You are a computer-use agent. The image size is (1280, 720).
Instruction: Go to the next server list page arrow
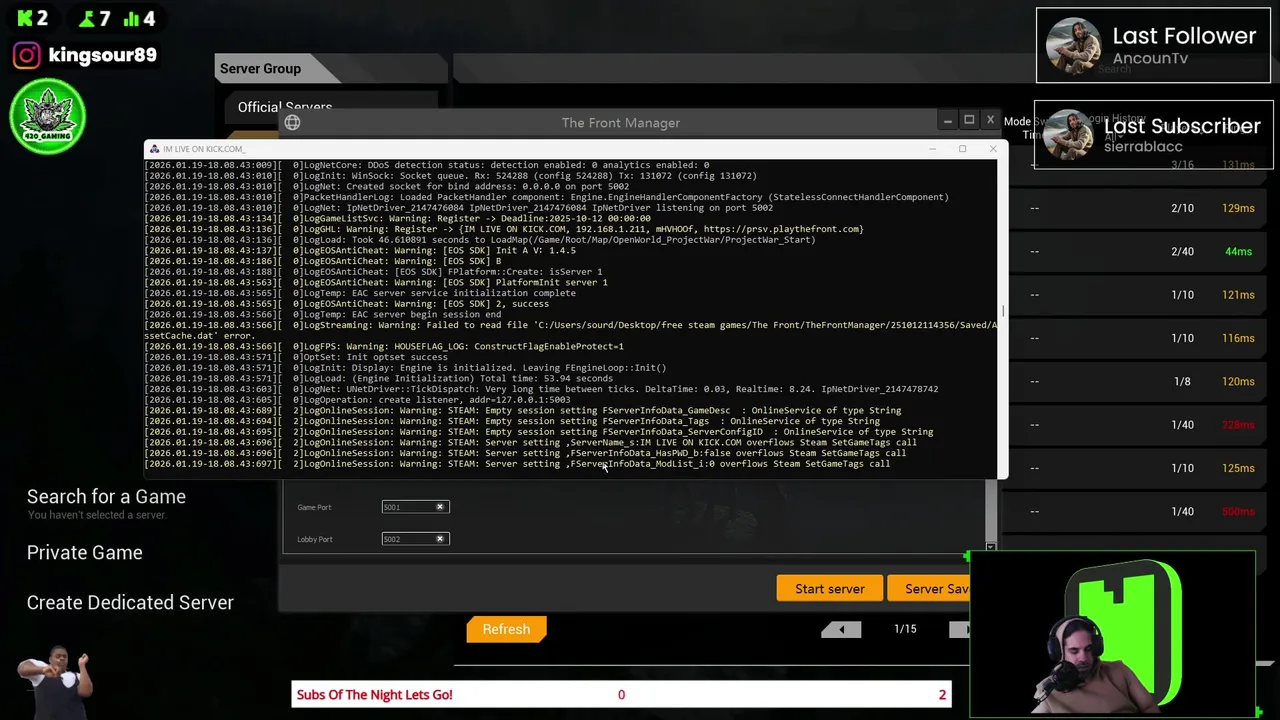[x=960, y=629]
